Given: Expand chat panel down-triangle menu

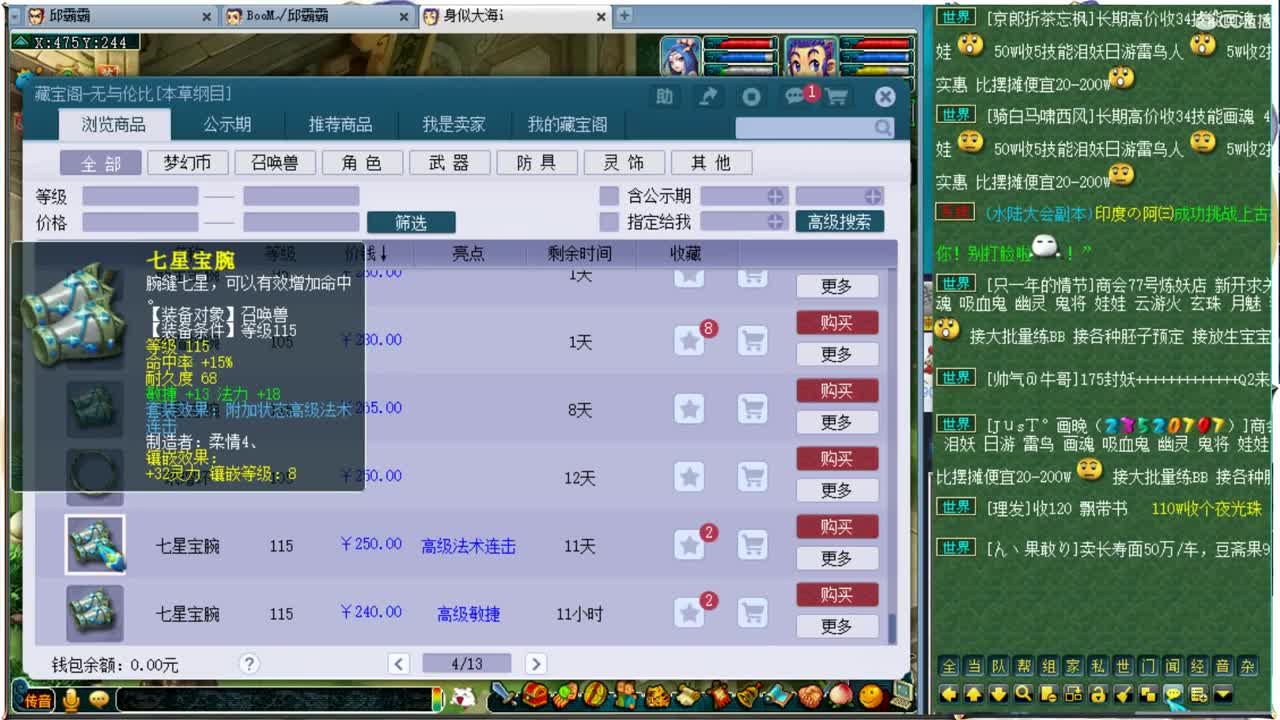Looking at the screenshot, I should 1223,693.
